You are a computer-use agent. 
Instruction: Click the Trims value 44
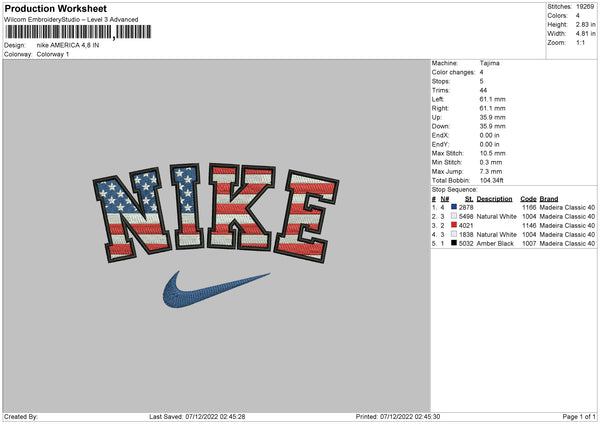click(x=483, y=90)
